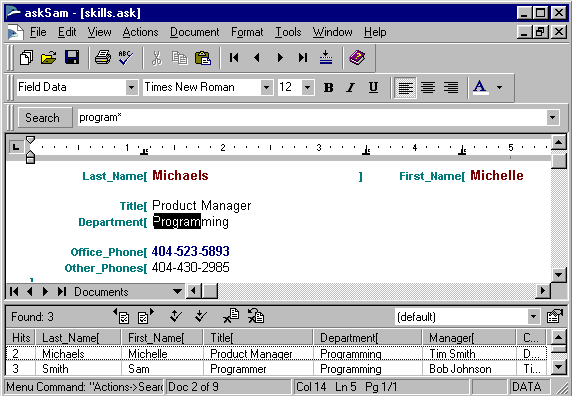The height and width of the screenshot is (396, 572).
Task: Click results list scroll down arrow
Action: [559, 367]
